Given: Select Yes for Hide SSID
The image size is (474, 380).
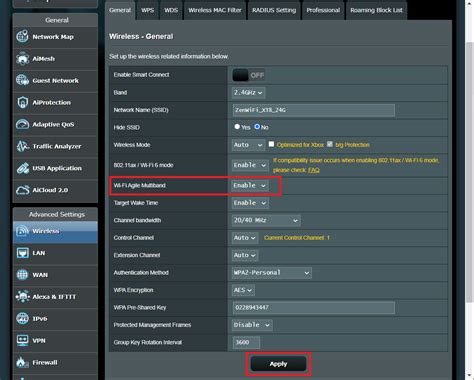Looking at the screenshot, I should coord(237,127).
